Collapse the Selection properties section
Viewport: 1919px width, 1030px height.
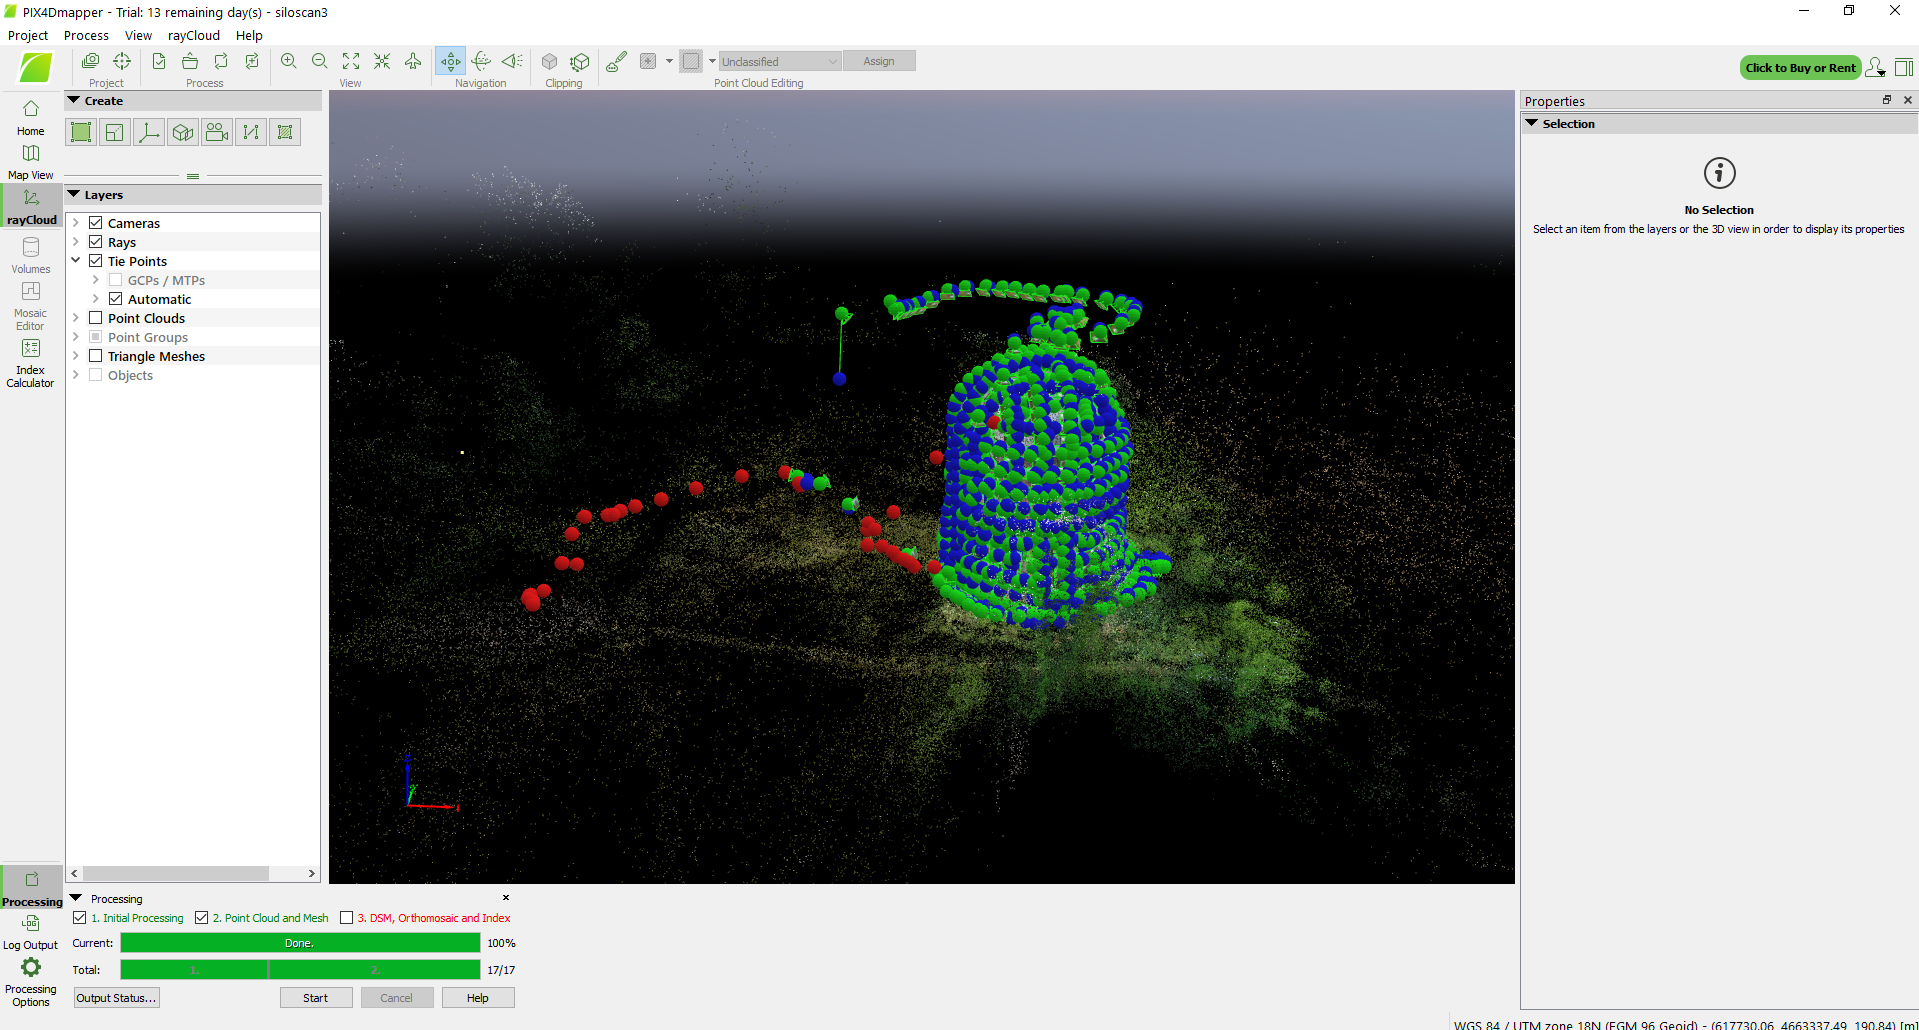pyautogui.click(x=1532, y=124)
